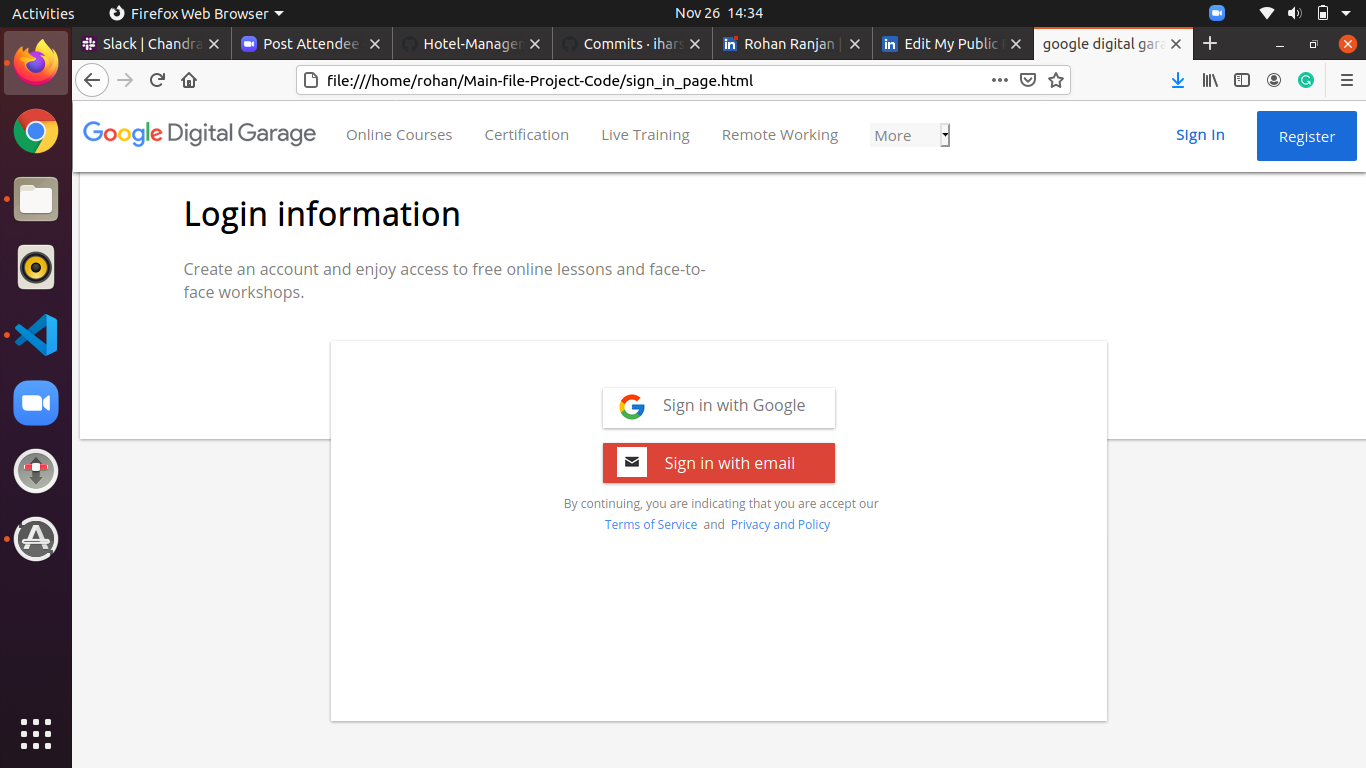Open a new browser tab
Viewport: 1366px width, 768px height.
click(x=1210, y=43)
